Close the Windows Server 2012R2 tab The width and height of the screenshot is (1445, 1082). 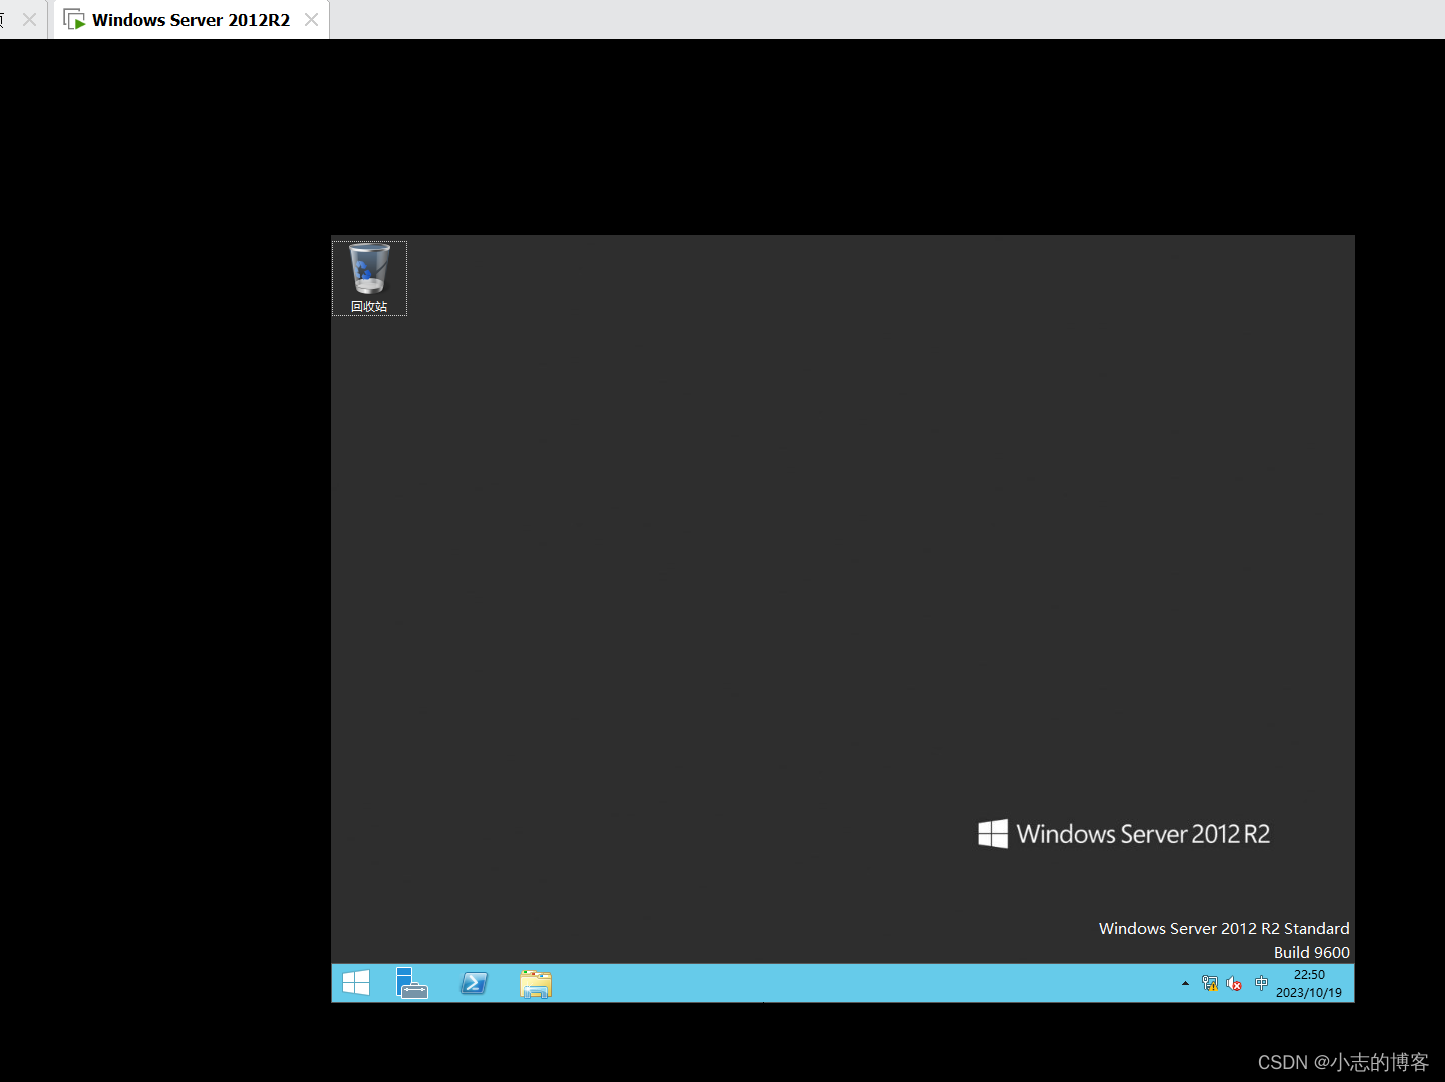click(312, 19)
